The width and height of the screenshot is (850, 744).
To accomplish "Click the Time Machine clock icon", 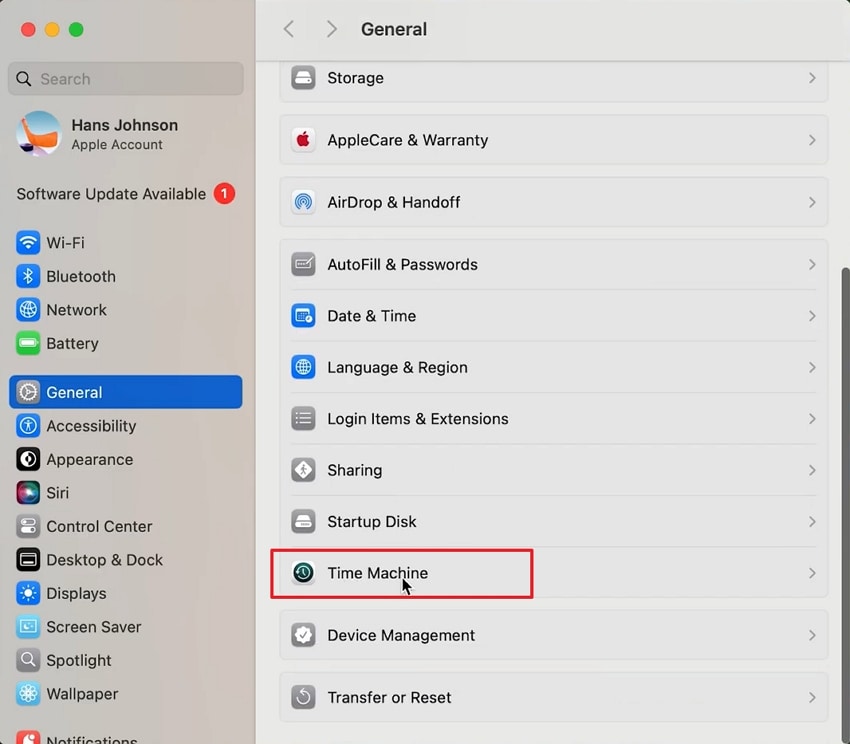I will pos(303,573).
